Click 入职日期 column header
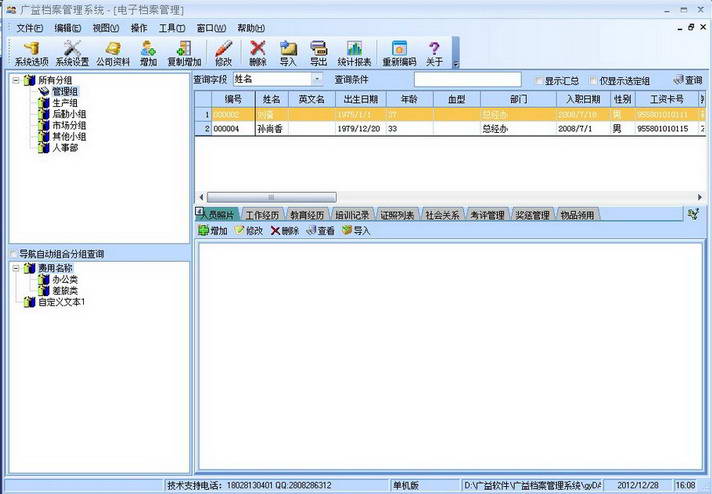 (583, 99)
